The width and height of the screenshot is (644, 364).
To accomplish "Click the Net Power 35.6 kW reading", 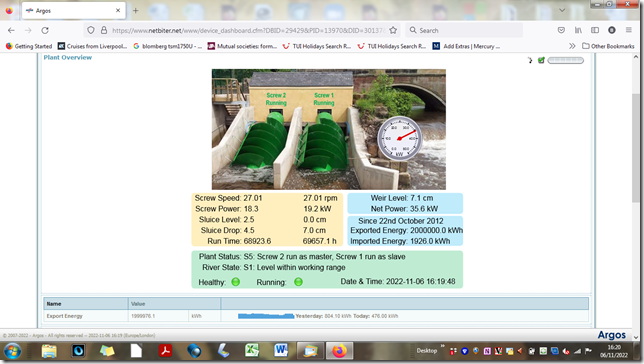I will coord(404,209).
